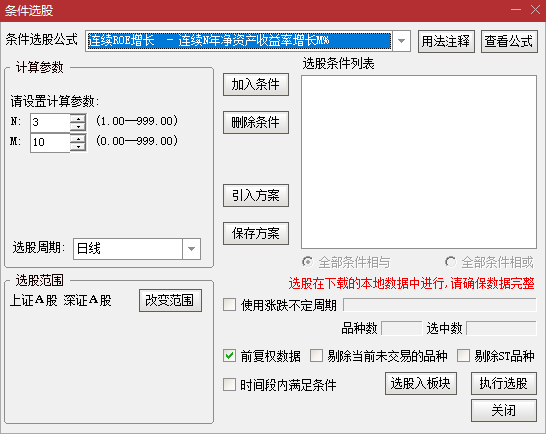Click the 删除条件 button
Screen dimensions: 546x434
[256, 122]
